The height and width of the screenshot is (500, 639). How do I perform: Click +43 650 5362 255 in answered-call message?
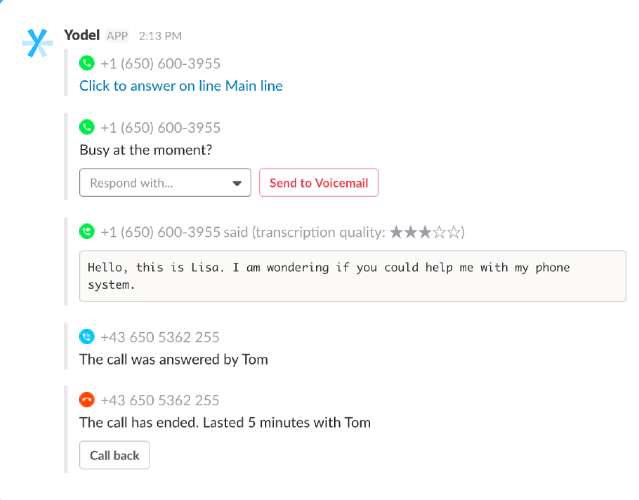[160, 337]
